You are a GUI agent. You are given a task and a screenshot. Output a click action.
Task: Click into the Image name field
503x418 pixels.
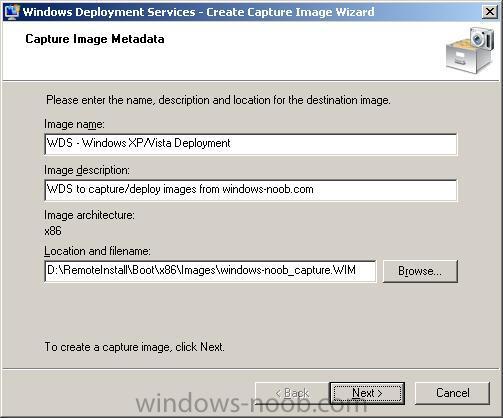coord(251,144)
